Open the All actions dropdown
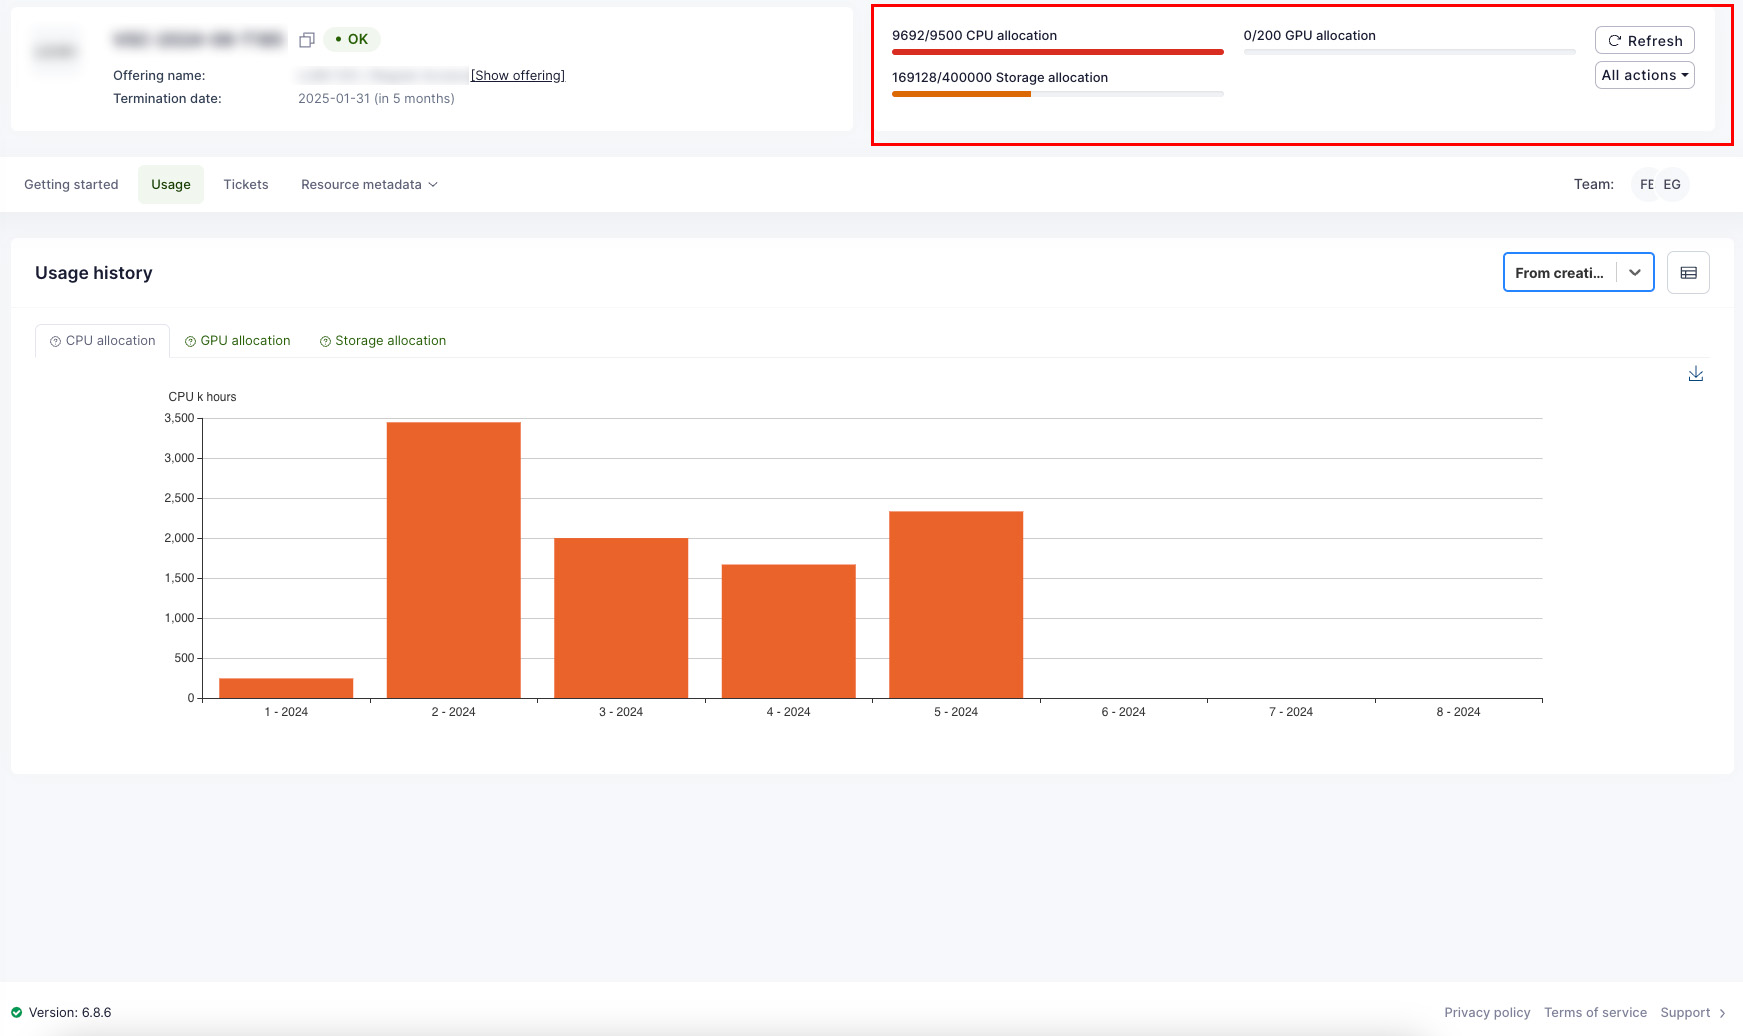 1644,76
